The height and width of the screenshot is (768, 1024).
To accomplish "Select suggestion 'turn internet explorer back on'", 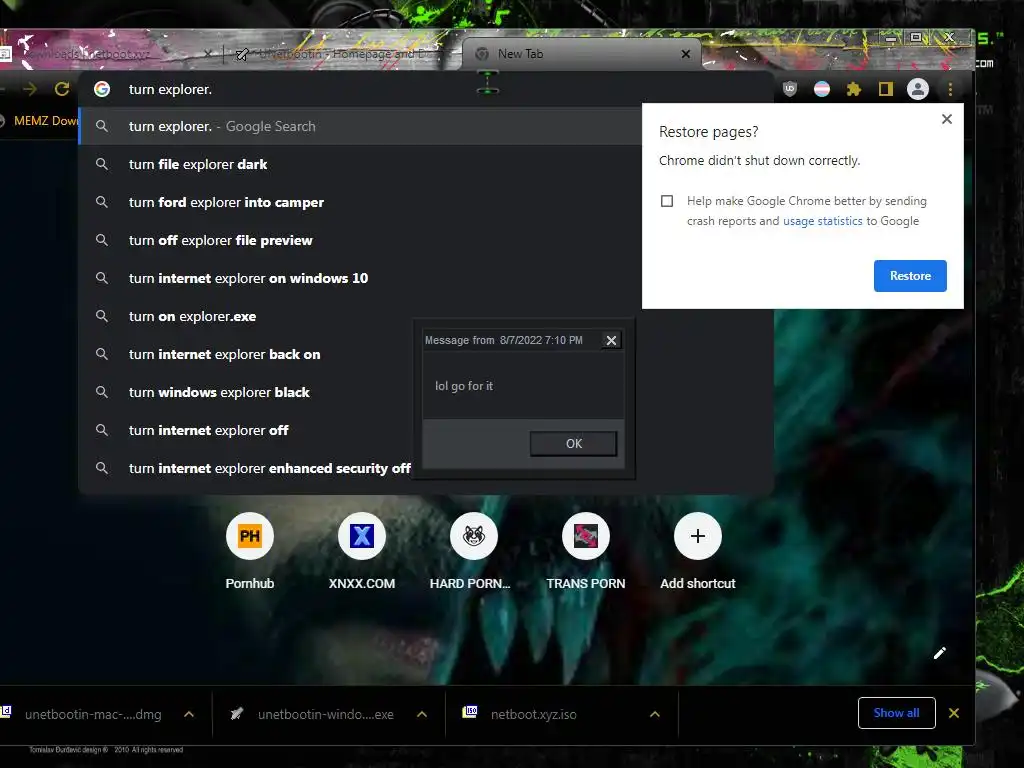I will 246,354.
